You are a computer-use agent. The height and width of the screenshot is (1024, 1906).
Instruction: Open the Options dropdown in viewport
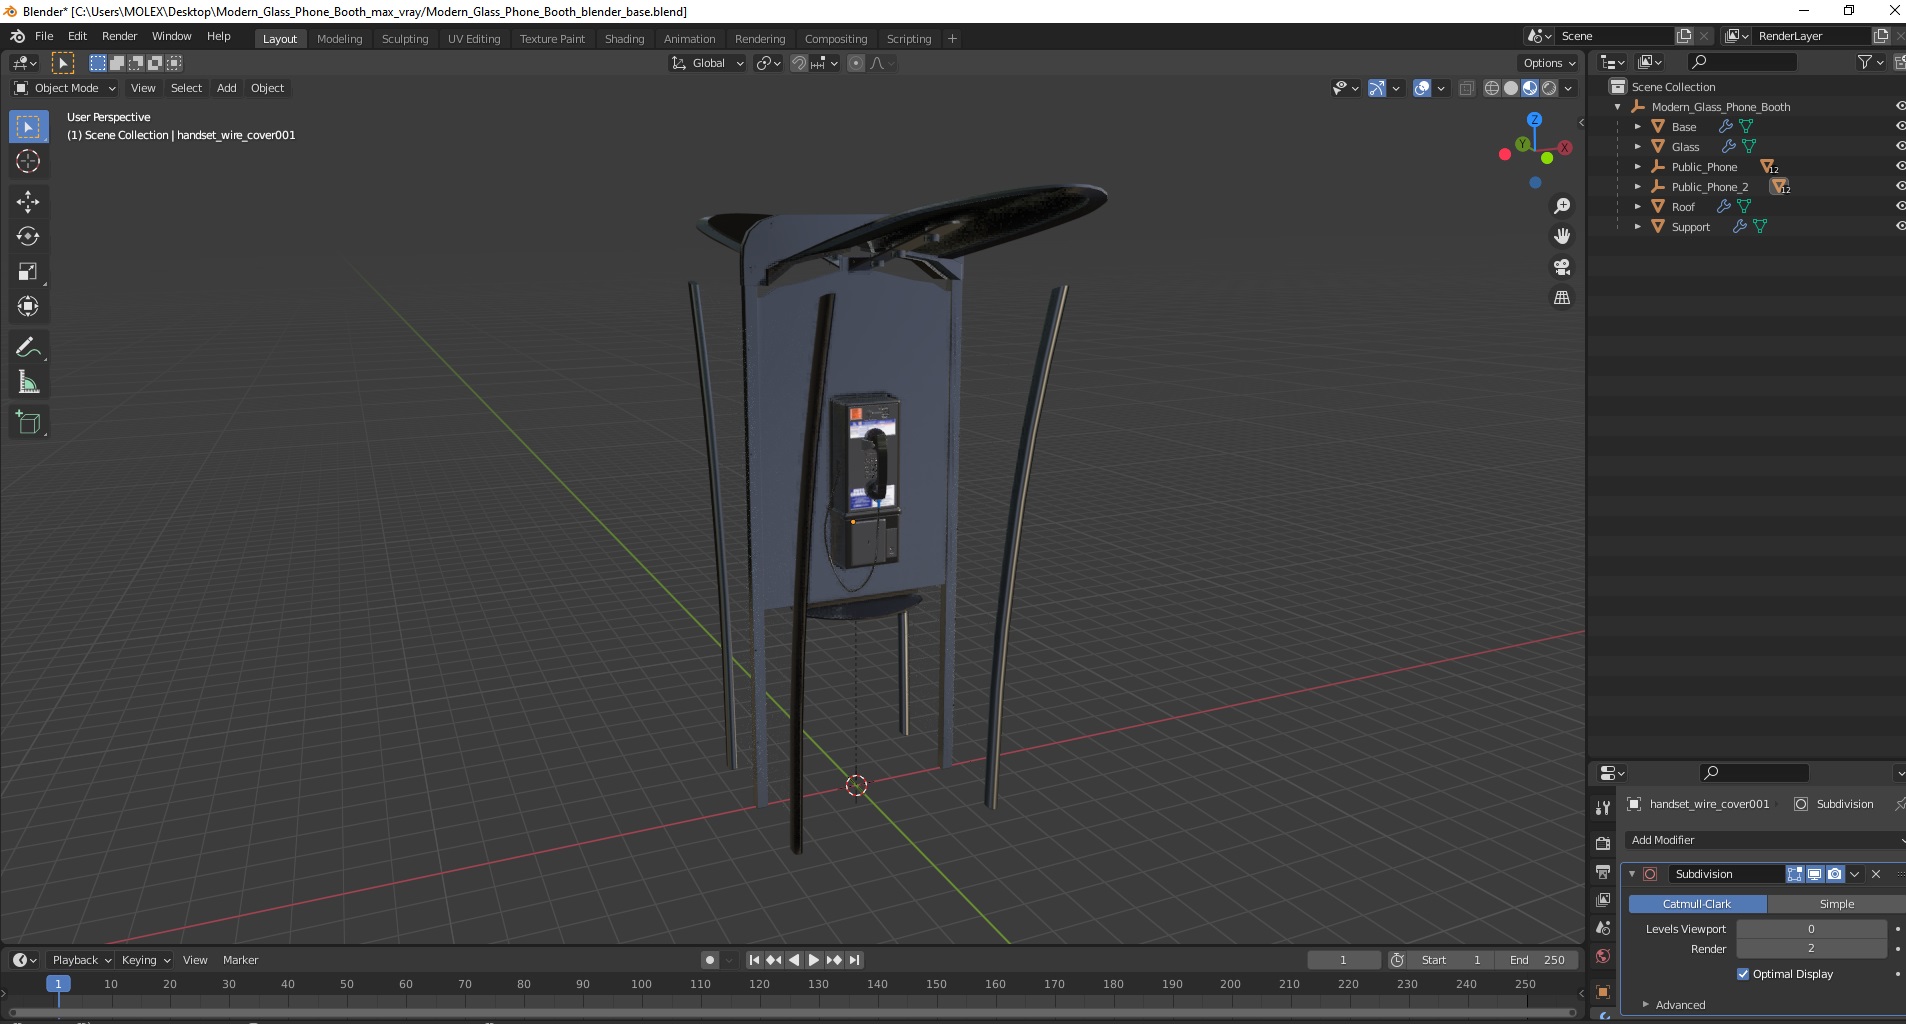pos(1550,63)
